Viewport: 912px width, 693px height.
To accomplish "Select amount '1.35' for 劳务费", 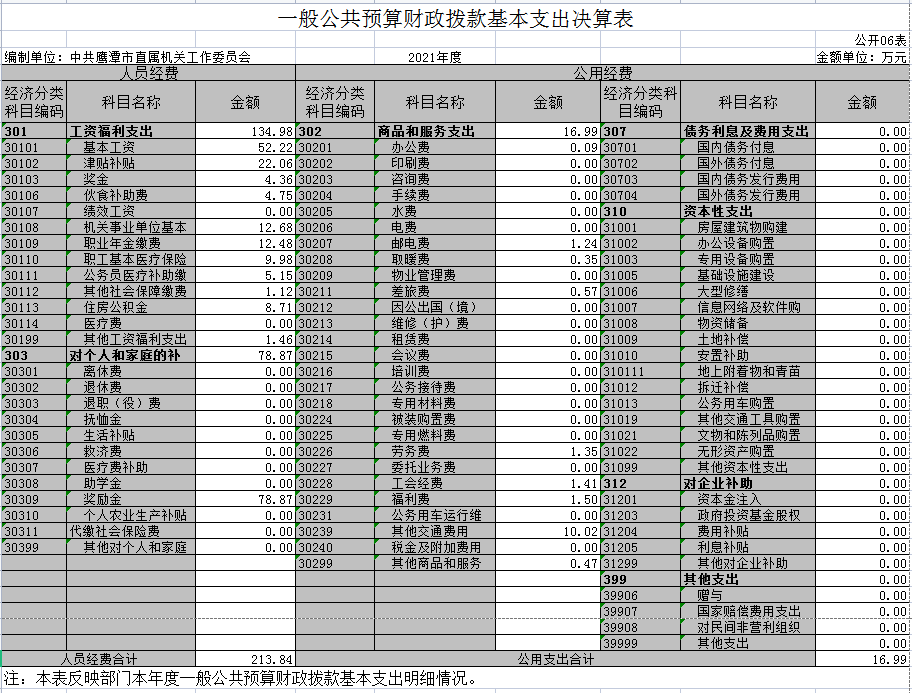I will 548,451.
